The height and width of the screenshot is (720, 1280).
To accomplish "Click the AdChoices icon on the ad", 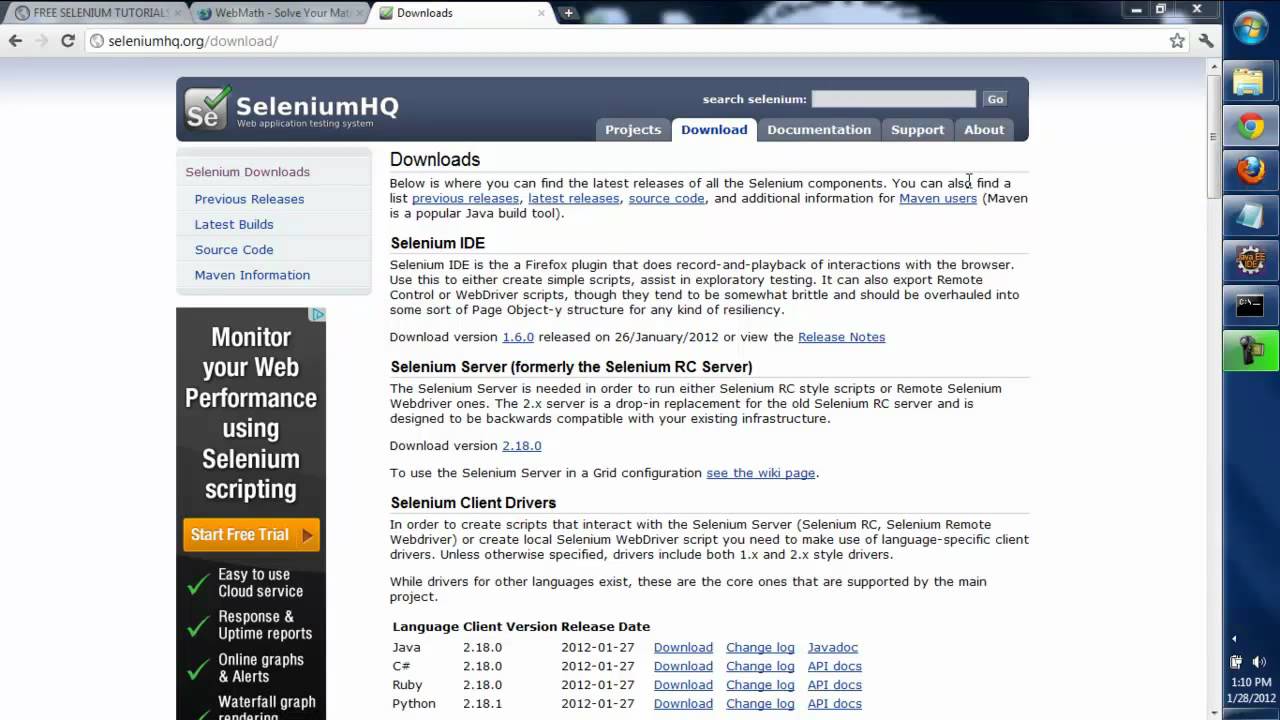I will pos(318,314).
